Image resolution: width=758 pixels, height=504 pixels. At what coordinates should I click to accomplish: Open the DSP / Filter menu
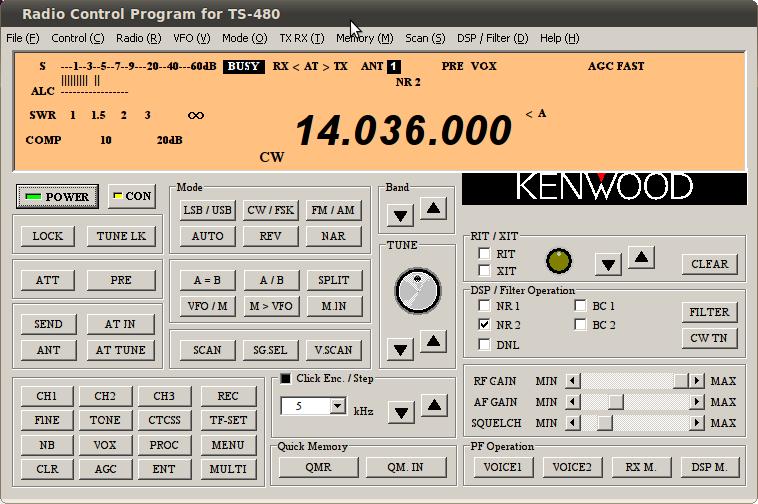click(493, 38)
